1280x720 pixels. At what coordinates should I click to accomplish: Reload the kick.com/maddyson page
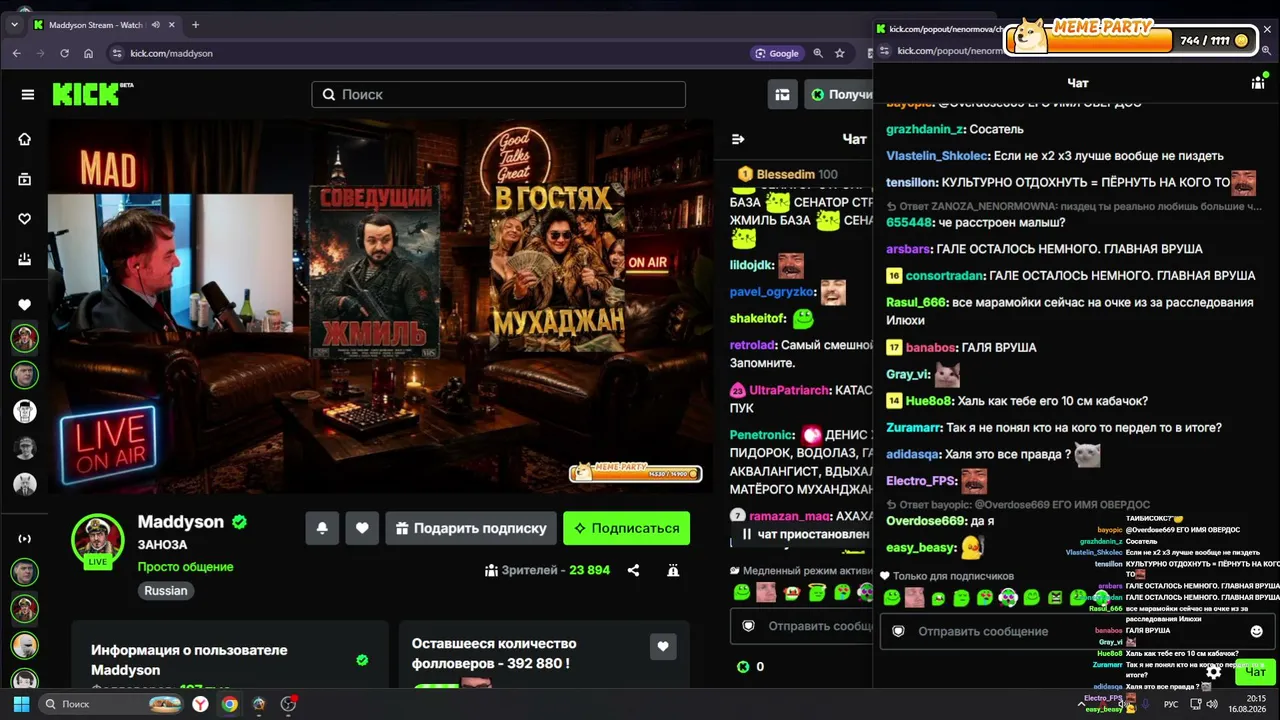[64, 53]
